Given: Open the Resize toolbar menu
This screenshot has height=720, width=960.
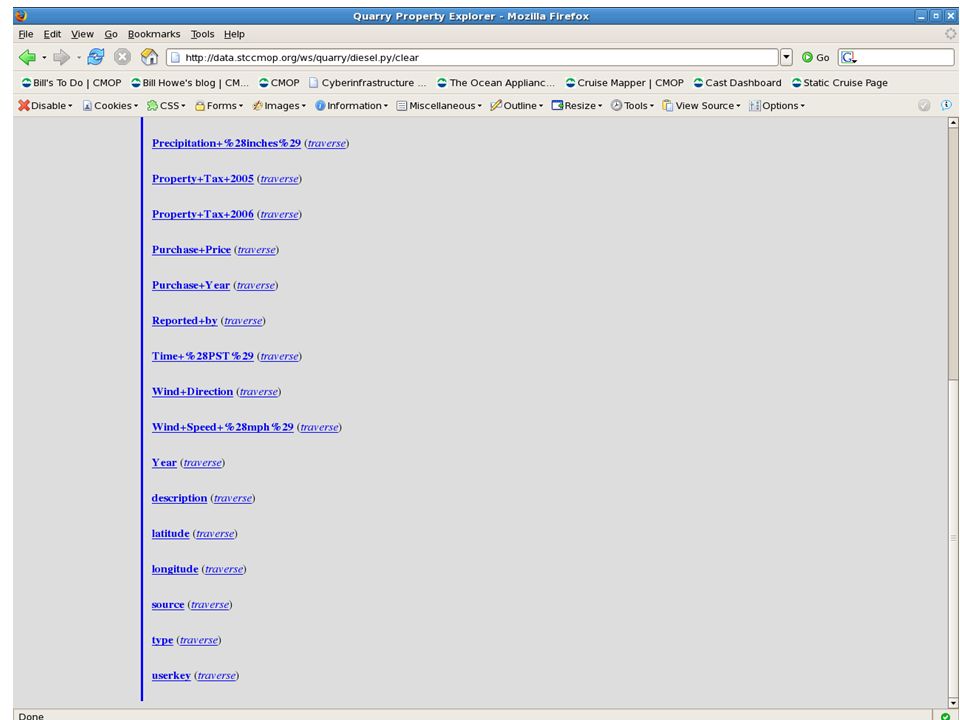Looking at the screenshot, I should [577, 105].
